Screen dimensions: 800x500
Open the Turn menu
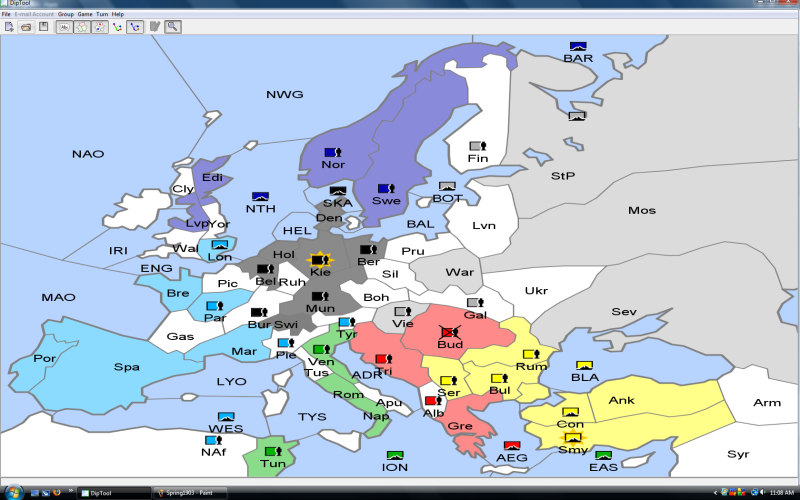[x=102, y=14]
